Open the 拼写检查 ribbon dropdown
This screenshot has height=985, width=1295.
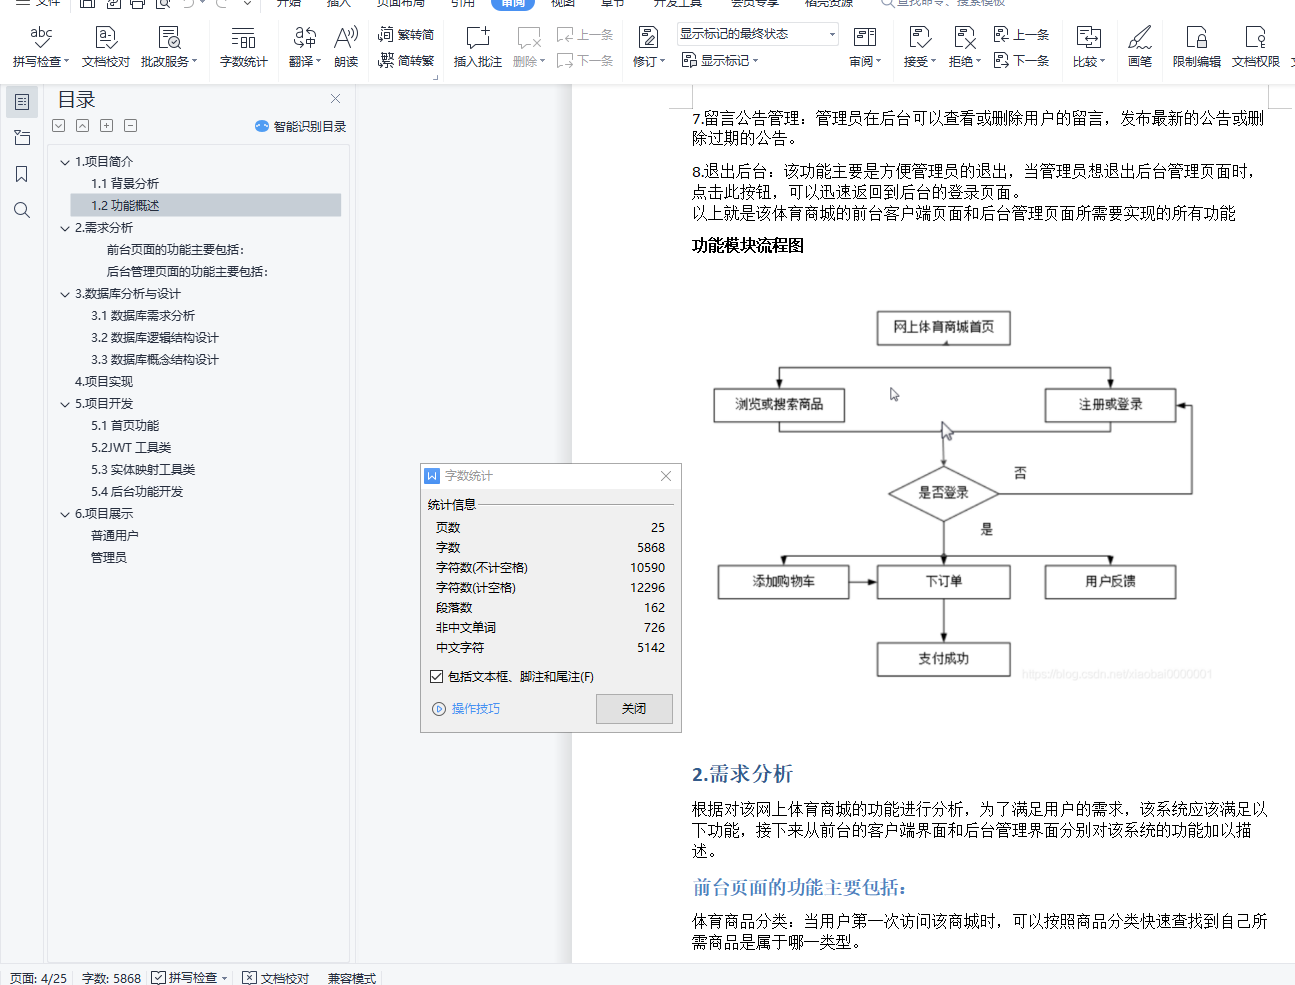[x=41, y=61]
